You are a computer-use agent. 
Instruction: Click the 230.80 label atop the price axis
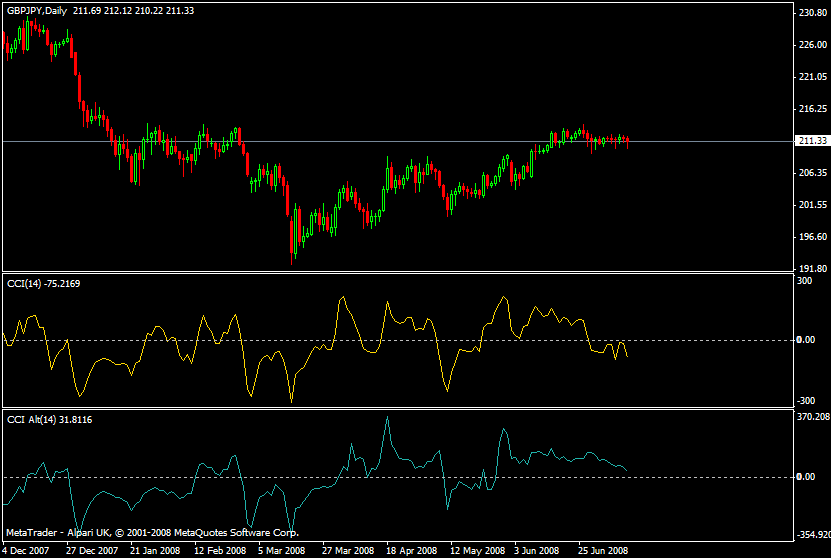(811, 12)
